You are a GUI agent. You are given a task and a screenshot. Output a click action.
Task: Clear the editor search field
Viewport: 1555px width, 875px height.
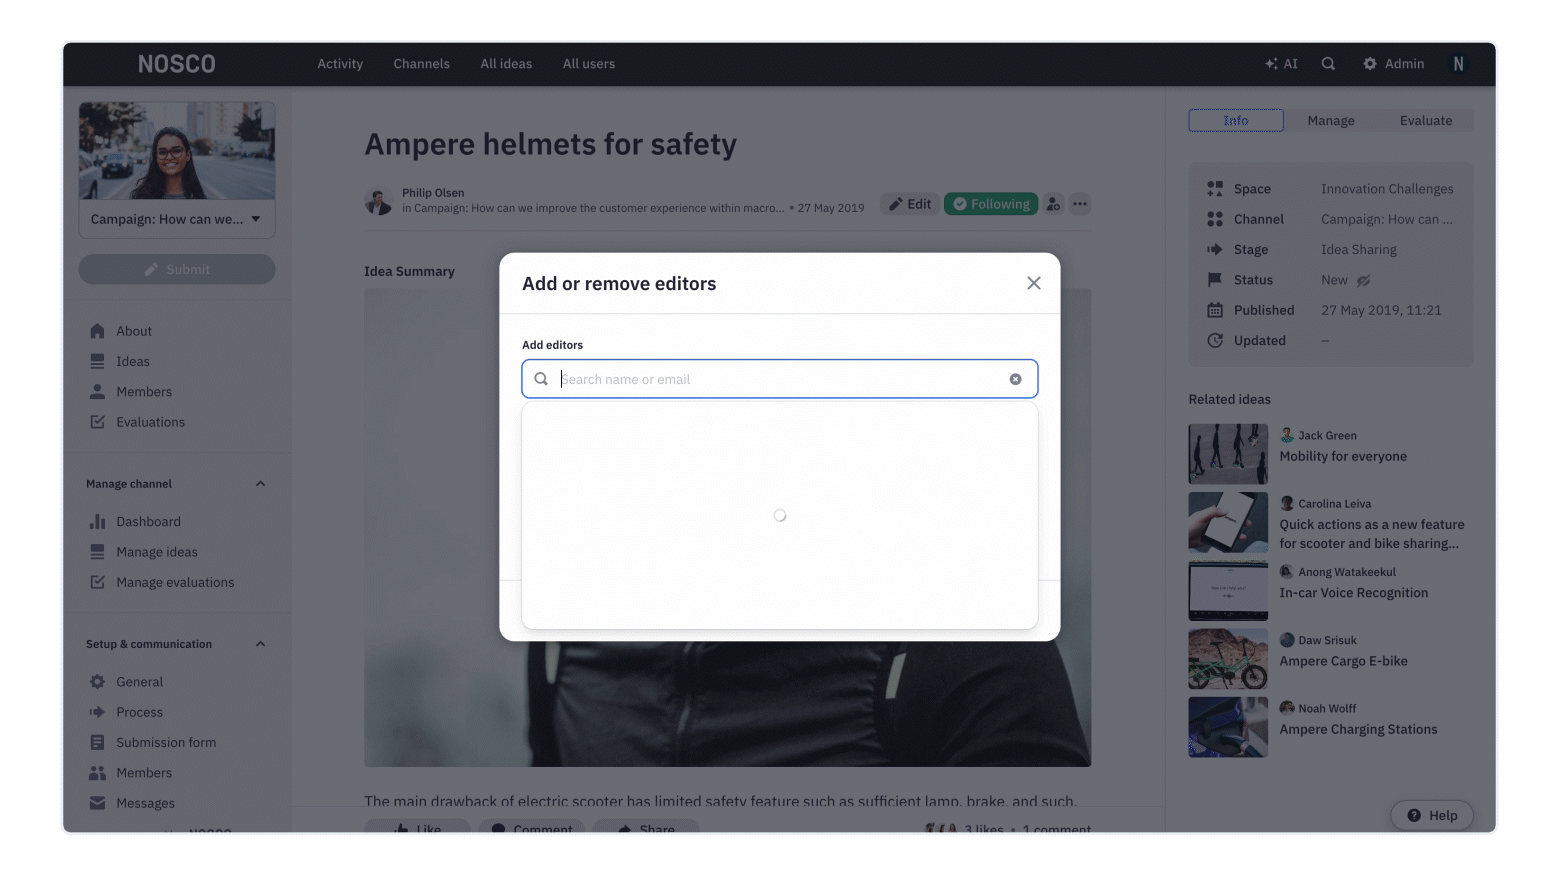click(x=1015, y=379)
